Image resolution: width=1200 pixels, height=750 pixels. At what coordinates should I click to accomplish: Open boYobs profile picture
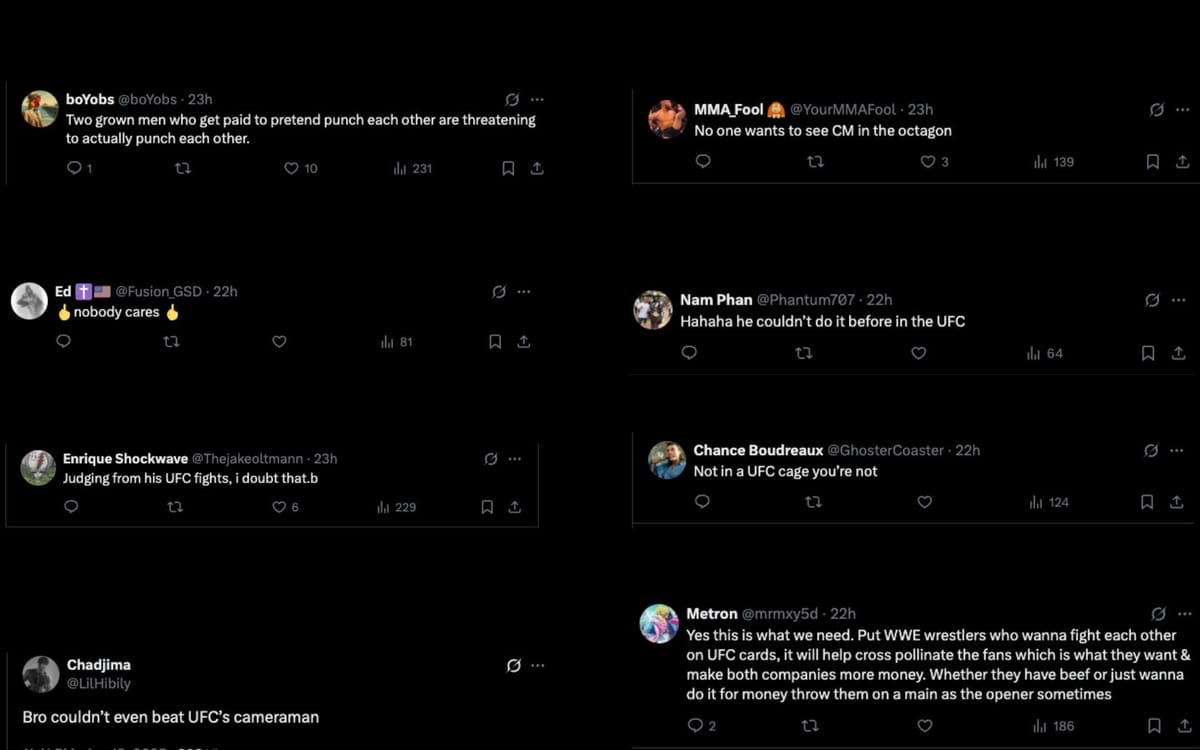[x=40, y=109]
